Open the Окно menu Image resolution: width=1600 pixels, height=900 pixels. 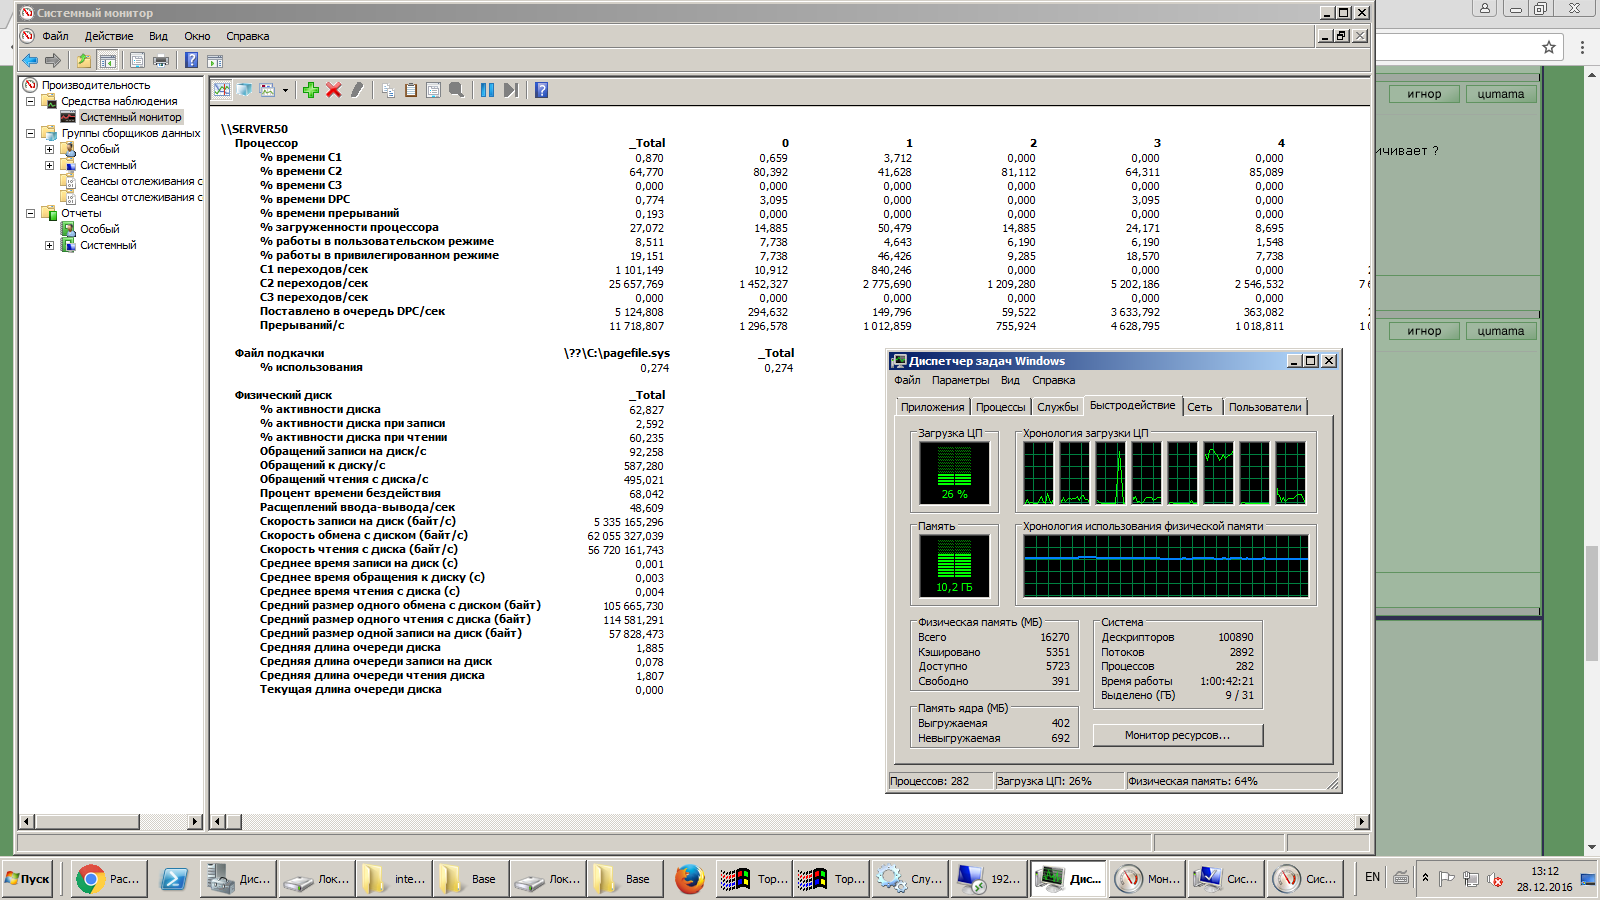pyautogui.click(x=197, y=36)
